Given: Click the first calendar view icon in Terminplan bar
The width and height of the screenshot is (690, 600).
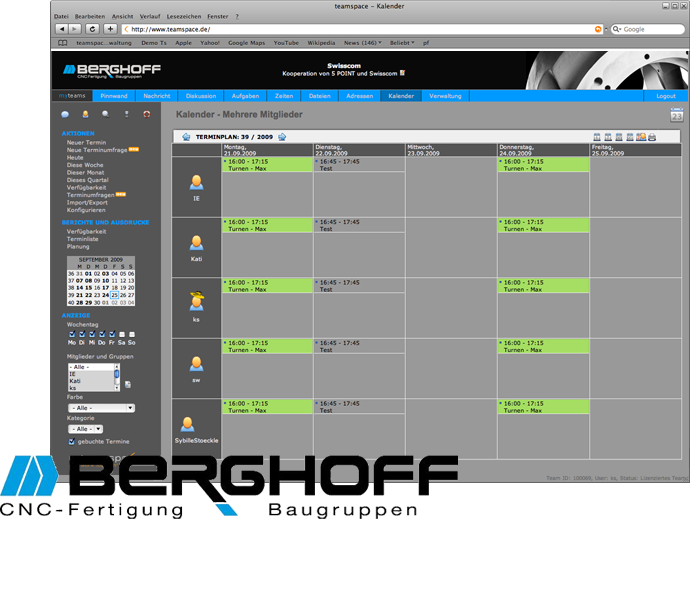Looking at the screenshot, I should click(597, 137).
